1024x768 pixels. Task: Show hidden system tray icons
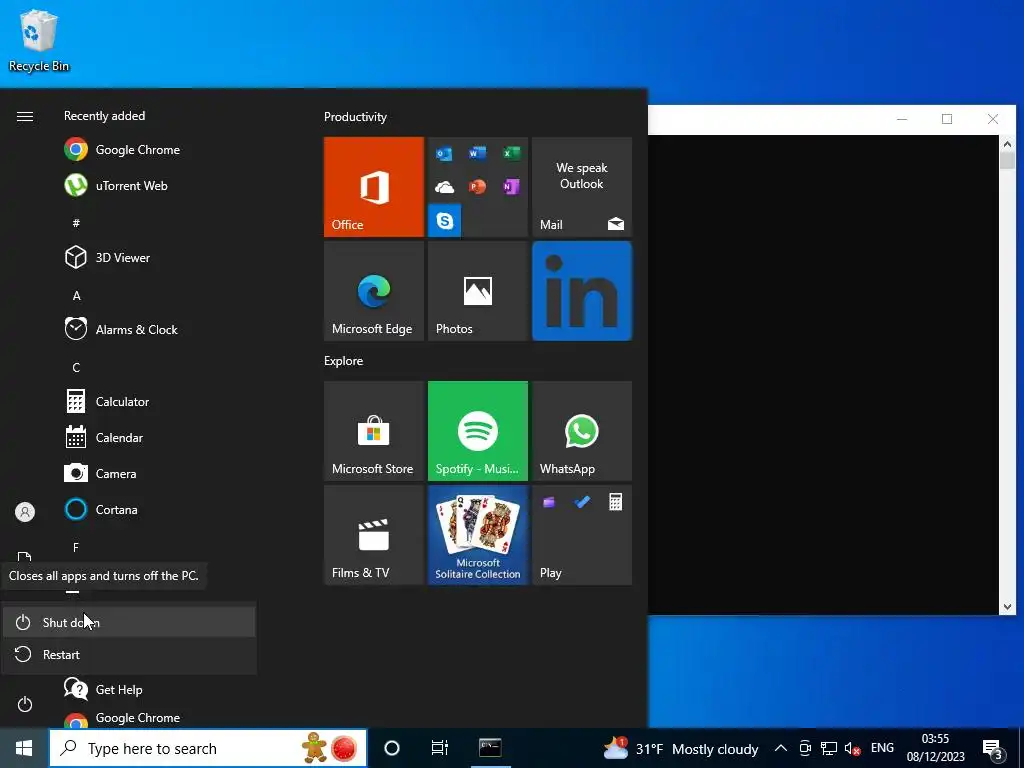pyautogui.click(x=780, y=748)
